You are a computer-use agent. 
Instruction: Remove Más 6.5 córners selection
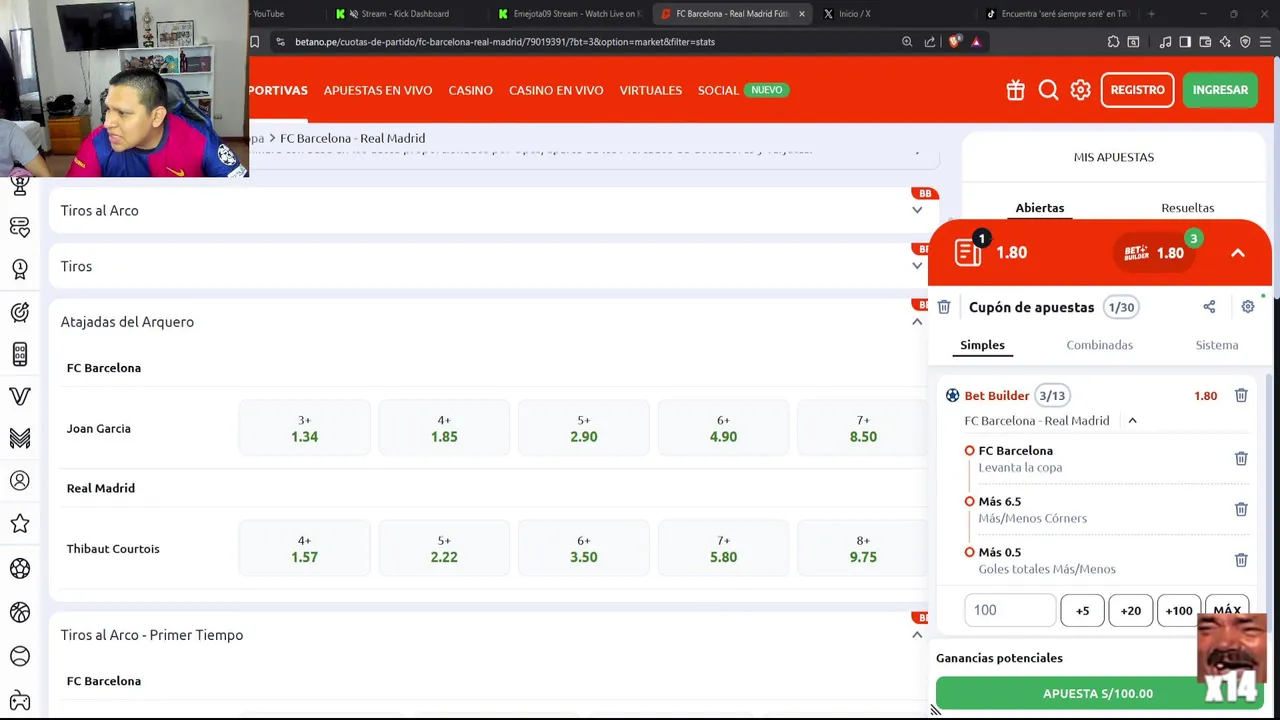pos(1241,509)
